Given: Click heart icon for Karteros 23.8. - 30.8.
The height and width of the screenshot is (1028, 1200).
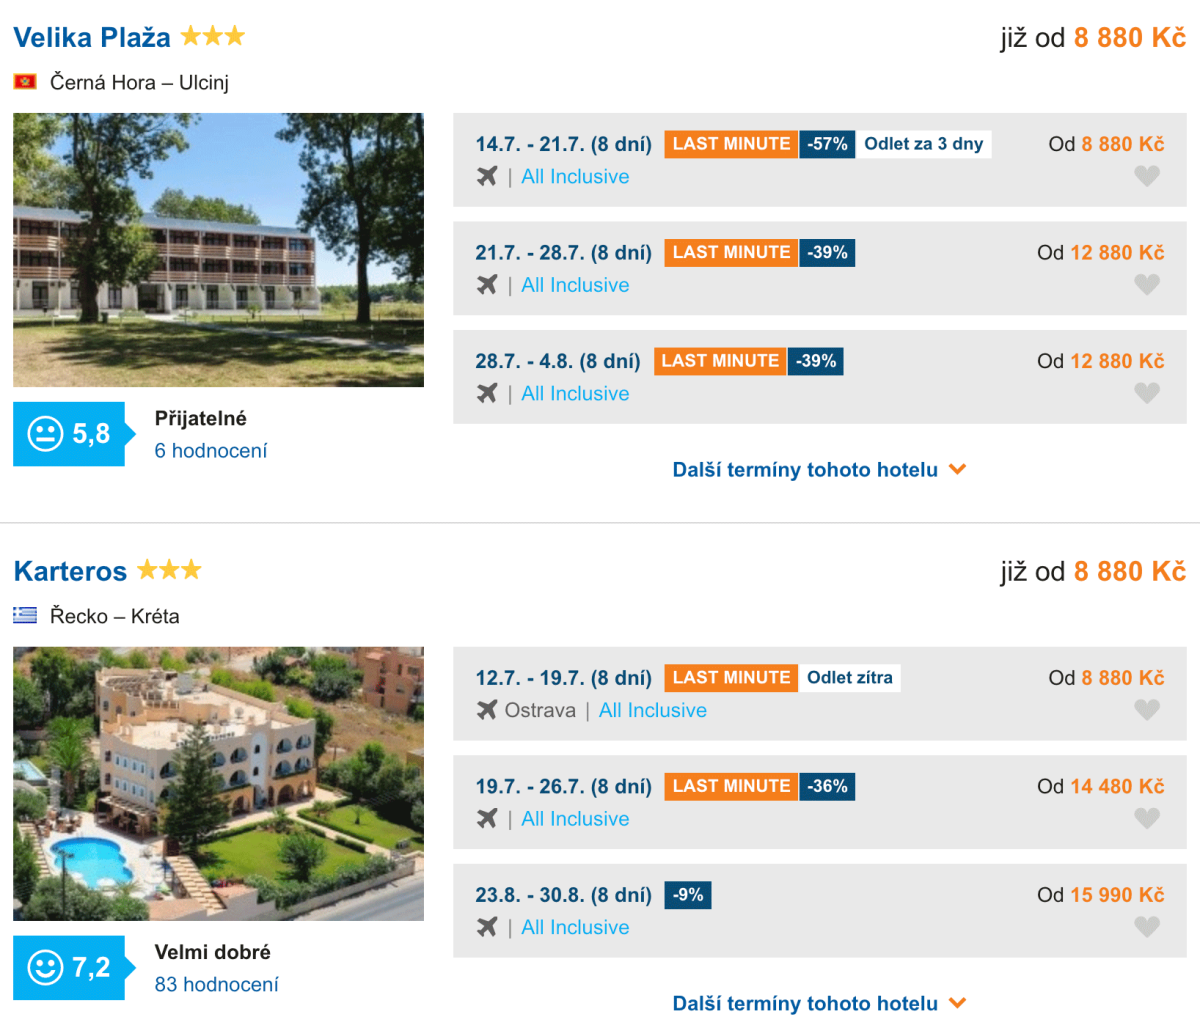Looking at the screenshot, I should coord(1146,927).
